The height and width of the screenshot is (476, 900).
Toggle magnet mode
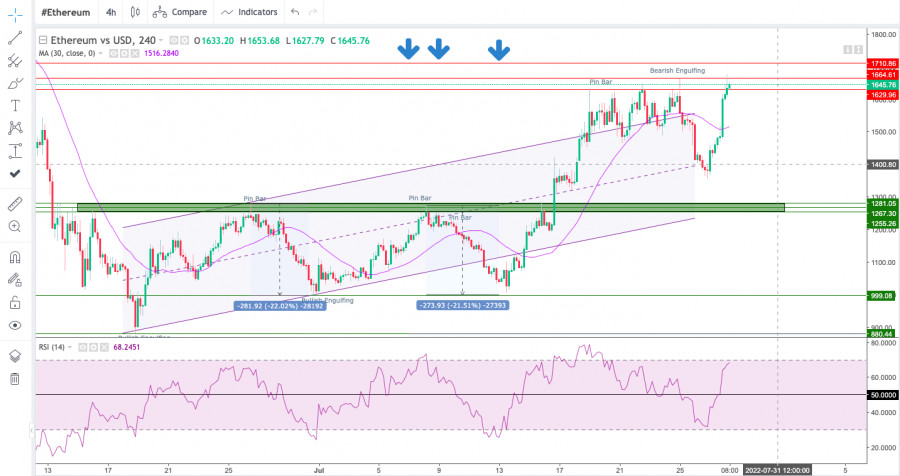(15, 257)
